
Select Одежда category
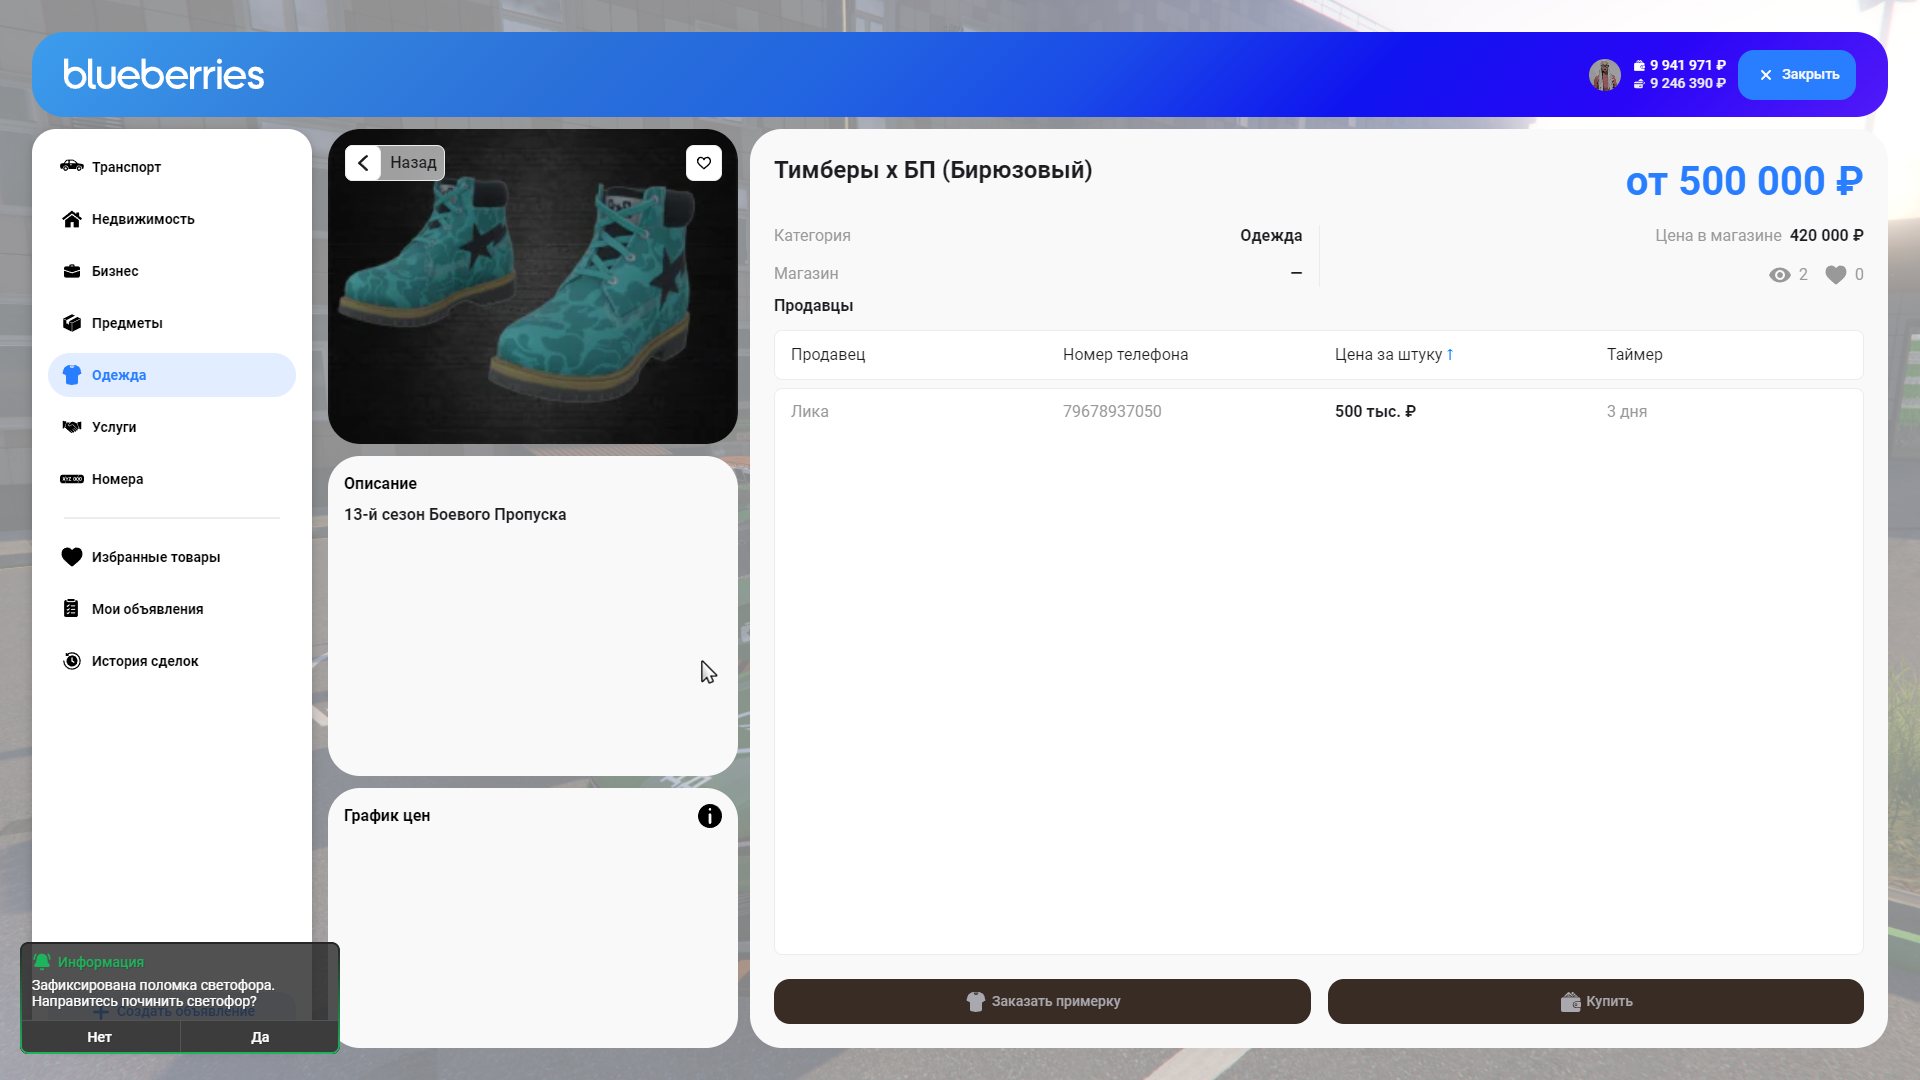click(x=172, y=375)
